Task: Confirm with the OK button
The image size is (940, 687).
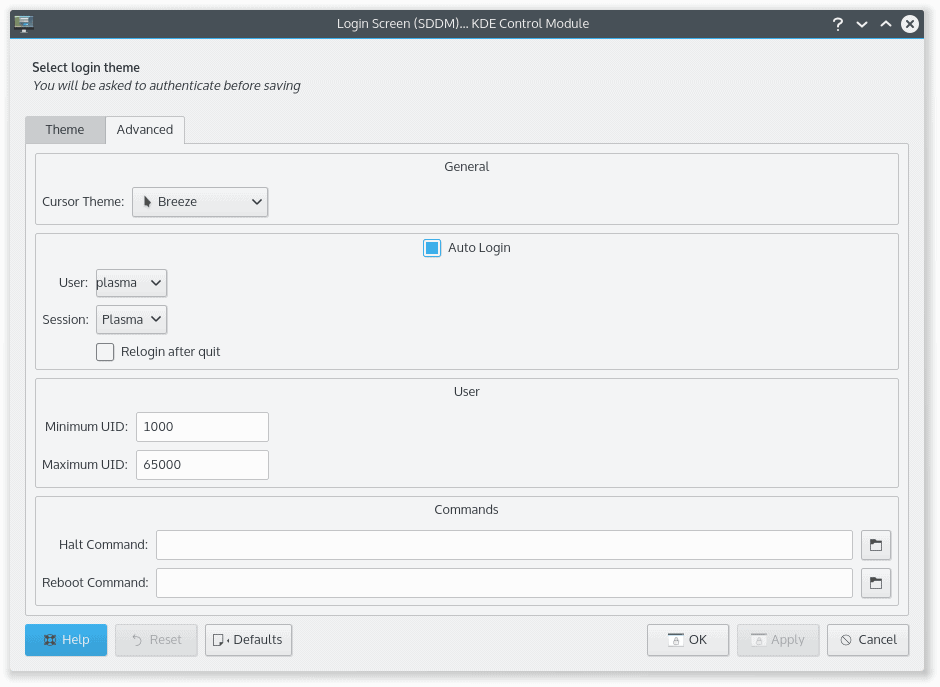Action: pyautogui.click(x=688, y=640)
